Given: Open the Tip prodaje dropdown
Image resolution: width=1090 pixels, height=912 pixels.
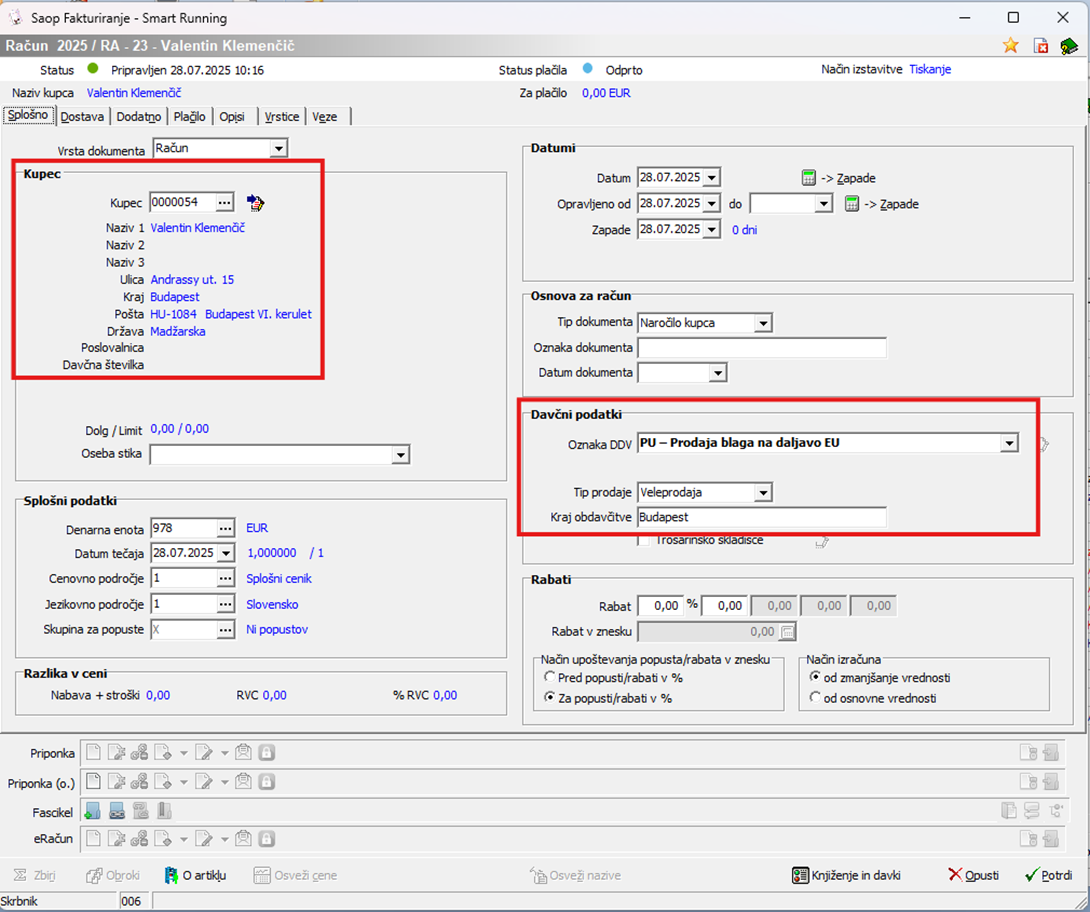Looking at the screenshot, I should (763, 493).
